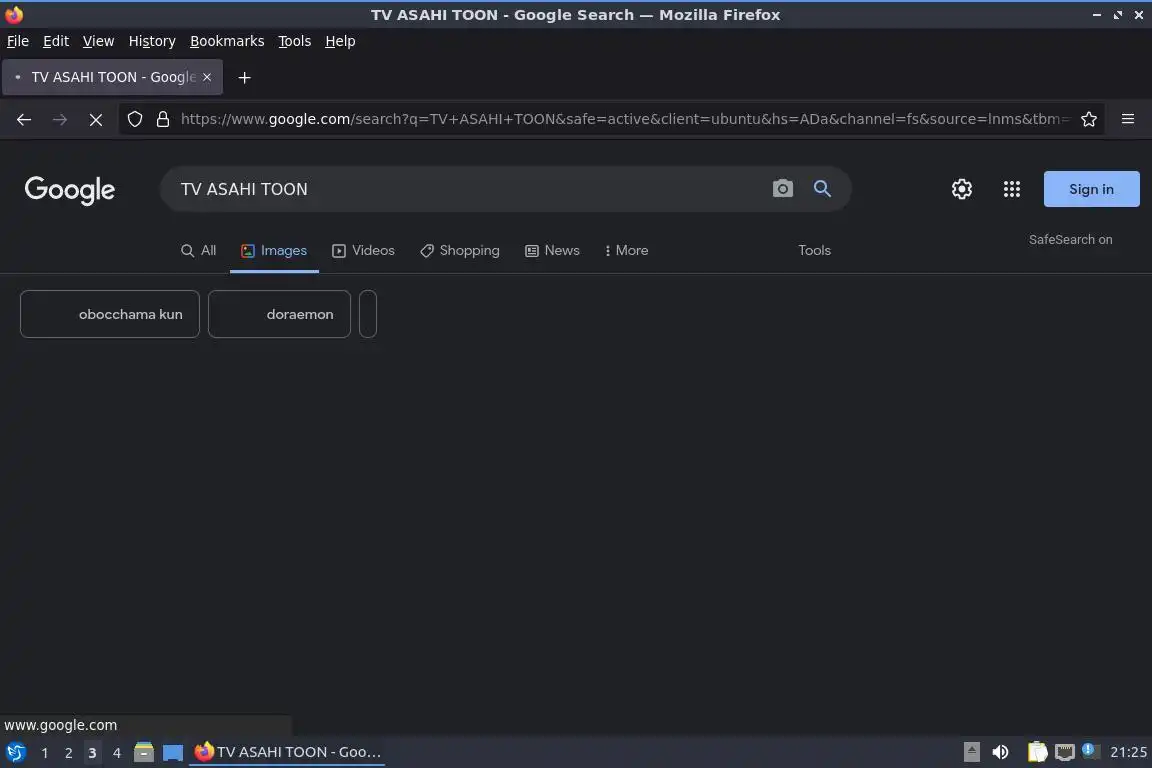Close the TV ASAHI TOON tab
Screen dimensions: 1152x768
[x=207, y=77]
